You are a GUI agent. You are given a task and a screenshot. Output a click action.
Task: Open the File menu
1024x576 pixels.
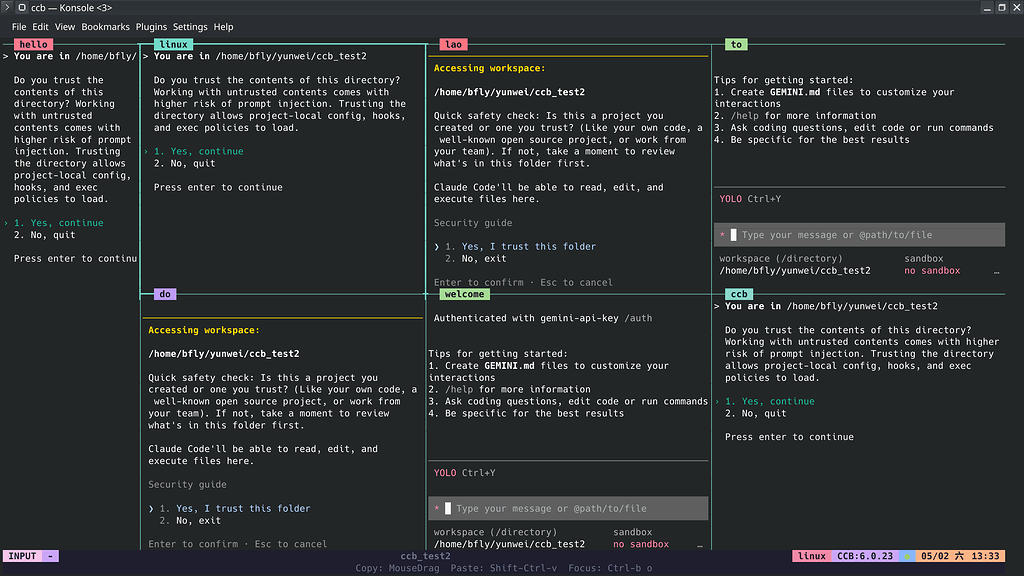point(19,27)
